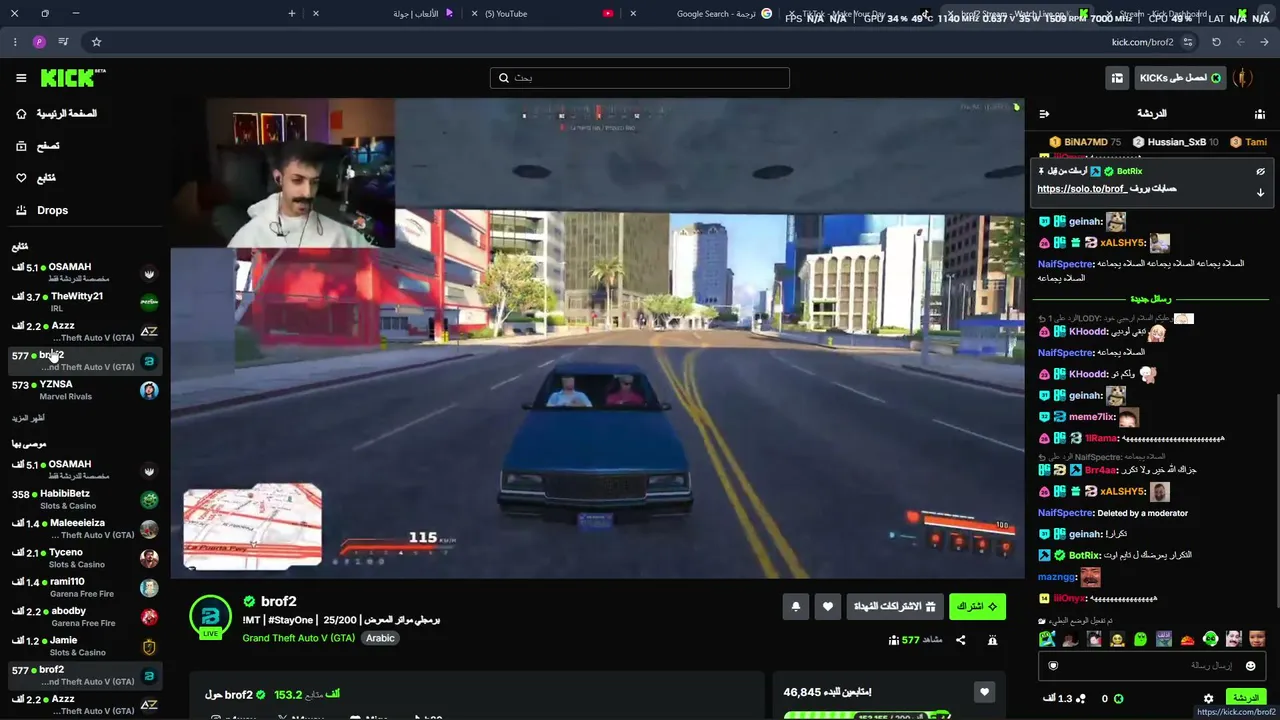Show the chat viewers list icon
This screenshot has width=1280, height=720.
tap(1260, 114)
